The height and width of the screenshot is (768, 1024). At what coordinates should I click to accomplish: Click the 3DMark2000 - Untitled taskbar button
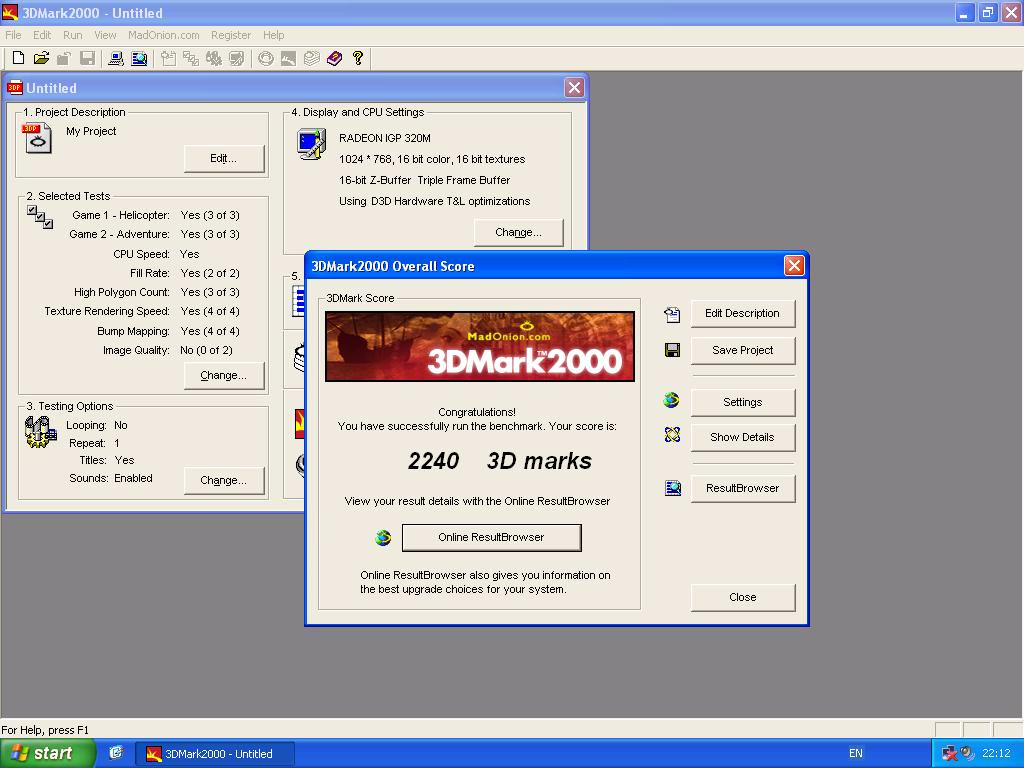click(215, 754)
